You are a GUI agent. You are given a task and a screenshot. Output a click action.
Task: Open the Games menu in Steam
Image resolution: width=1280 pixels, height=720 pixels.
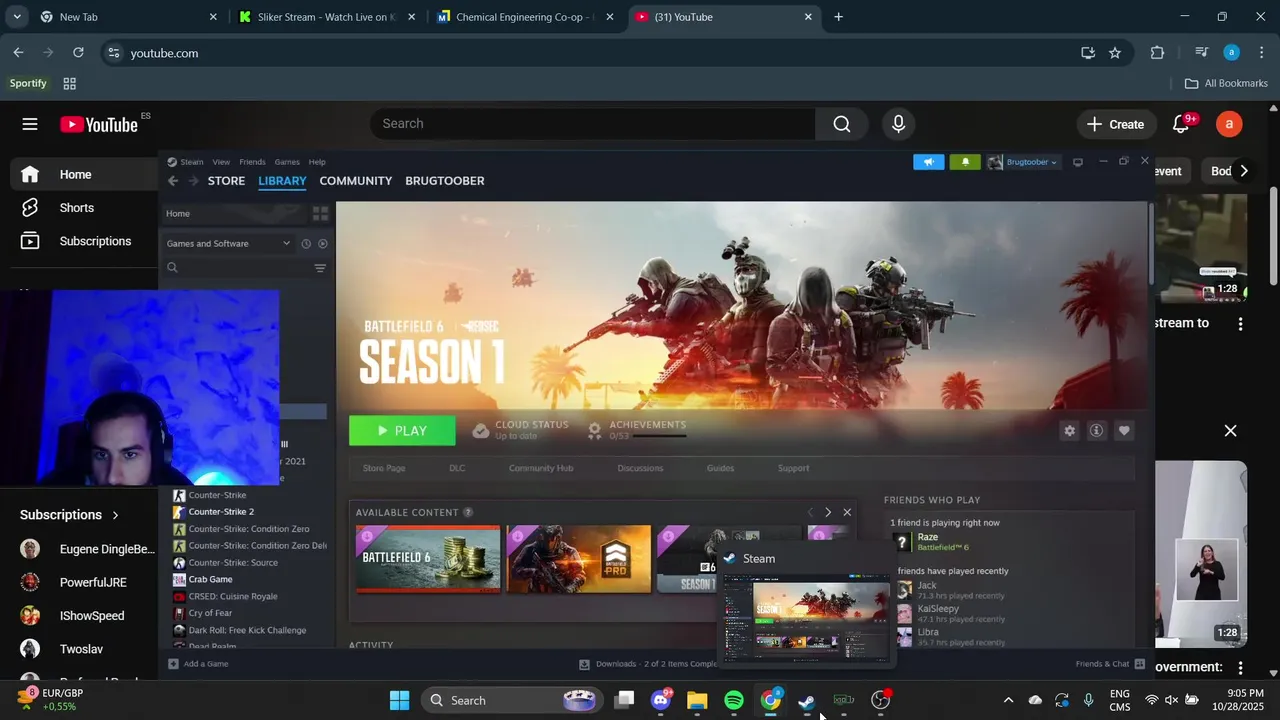[287, 162]
